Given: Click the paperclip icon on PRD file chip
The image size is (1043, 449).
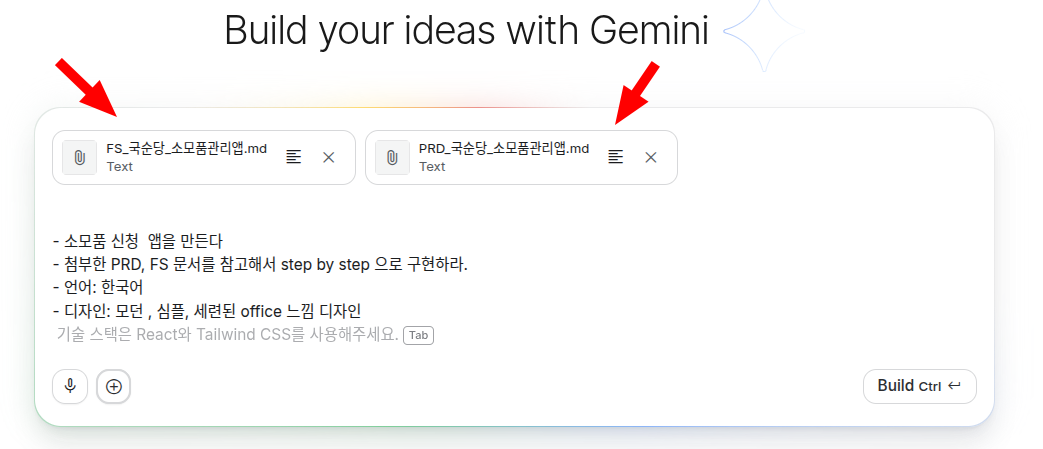Looking at the screenshot, I should [x=392, y=158].
